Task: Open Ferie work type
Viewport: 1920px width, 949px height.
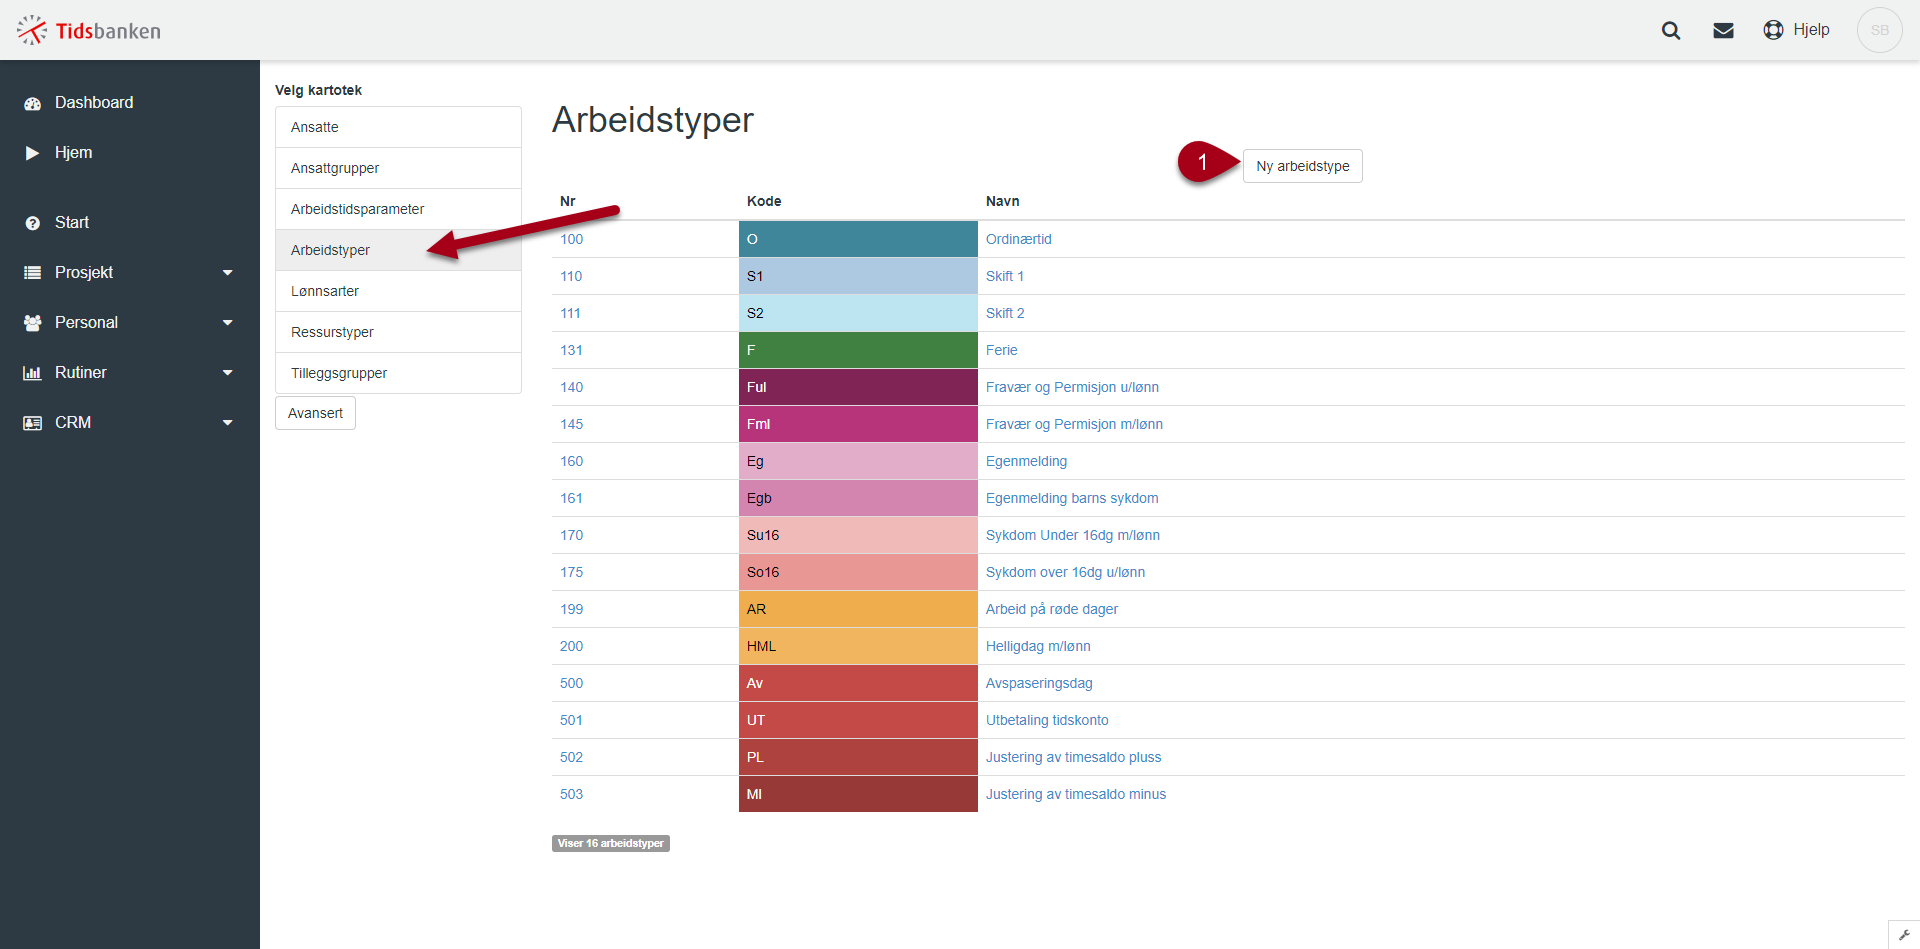Action: tap(1001, 350)
